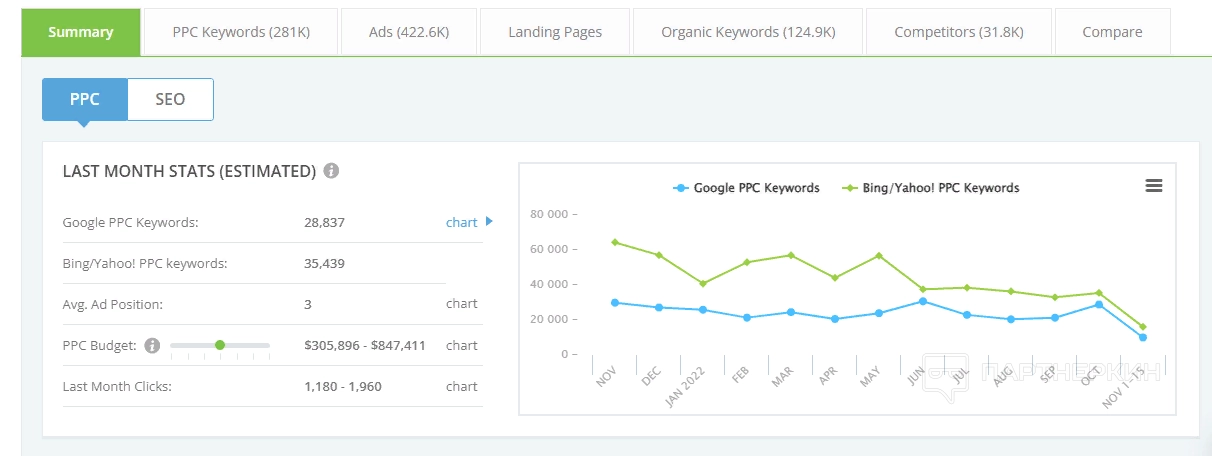
Task: Show chart for Avg. Ad Position
Action: pos(462,303)
